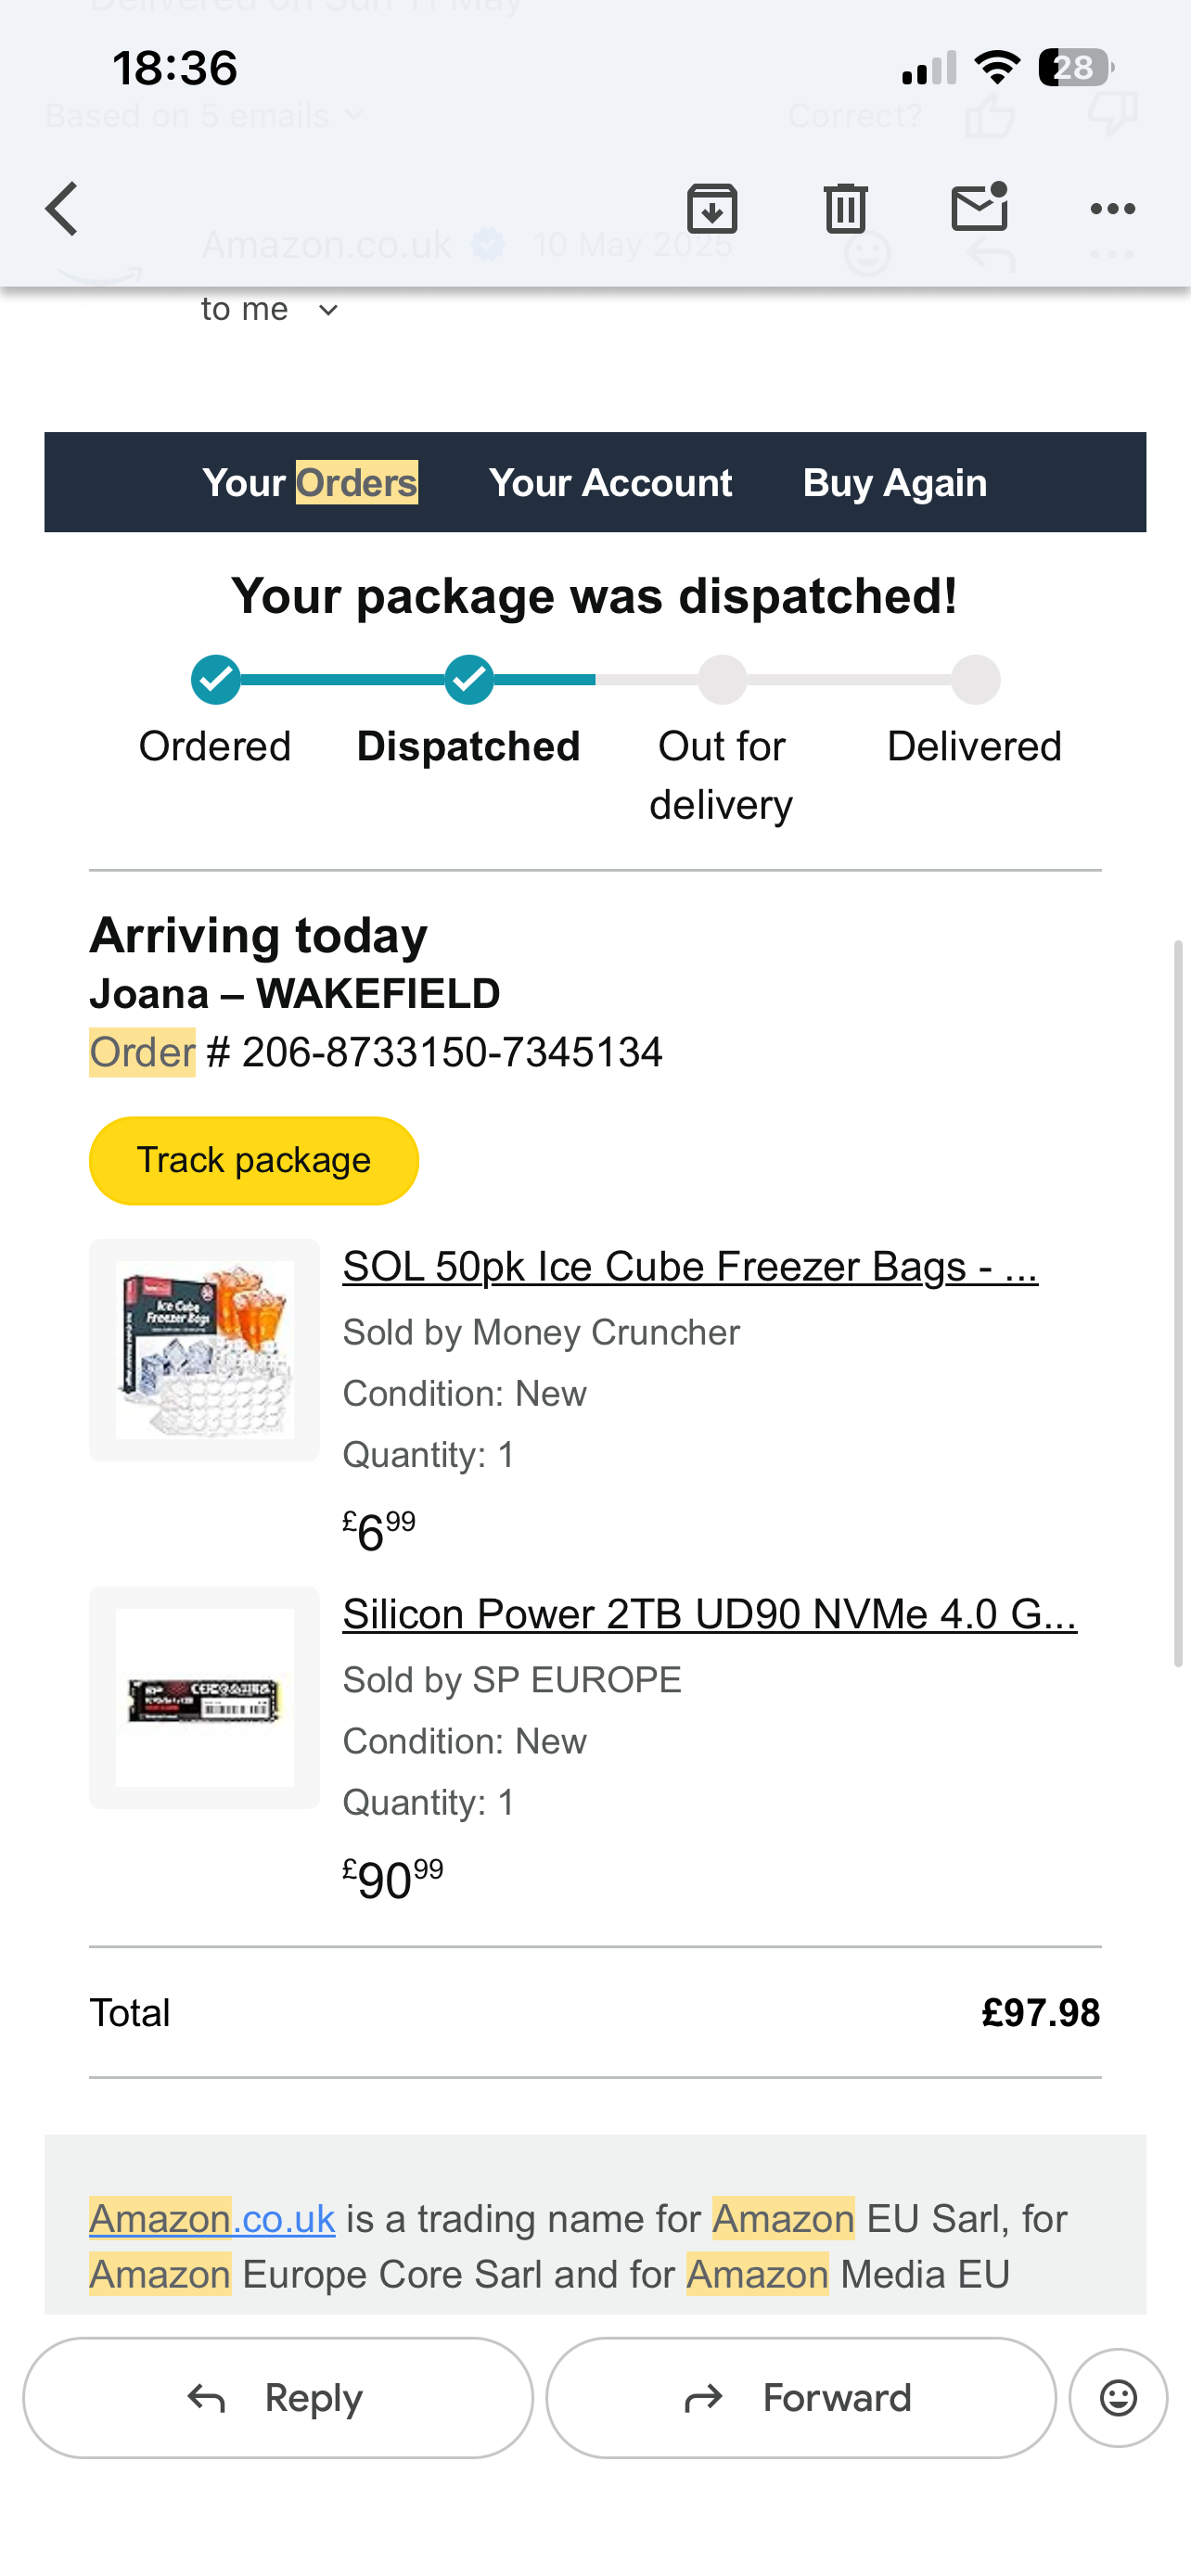Tap the Silicon Power SSD product thumbnail
The image size is (1191, 2576).
coord(205,1697)
